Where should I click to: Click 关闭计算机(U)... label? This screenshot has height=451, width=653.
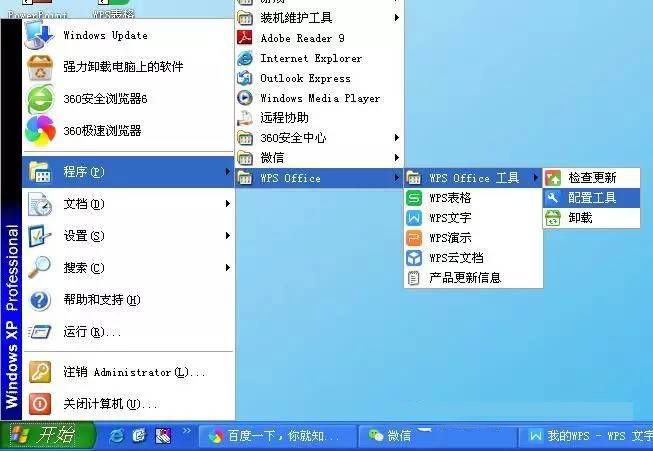[111, 404]
